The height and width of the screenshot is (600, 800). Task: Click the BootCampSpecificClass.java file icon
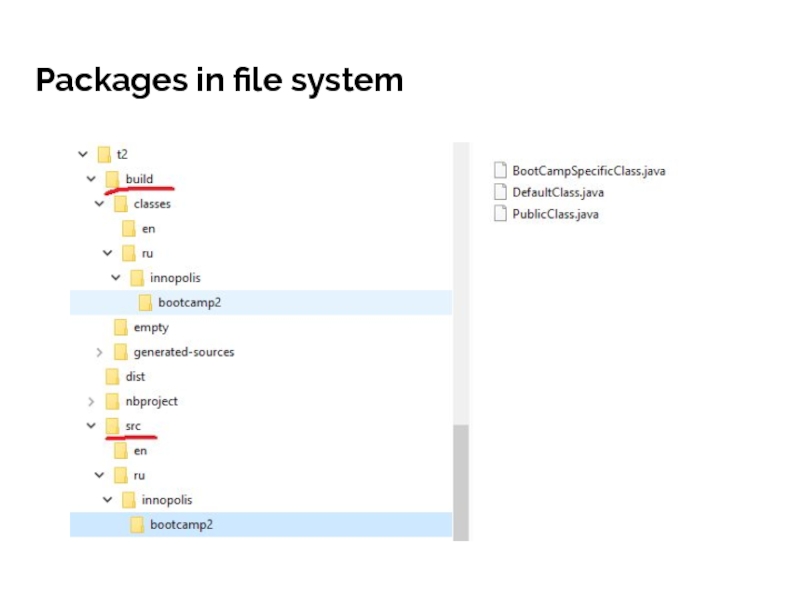[x=501, y=171]
